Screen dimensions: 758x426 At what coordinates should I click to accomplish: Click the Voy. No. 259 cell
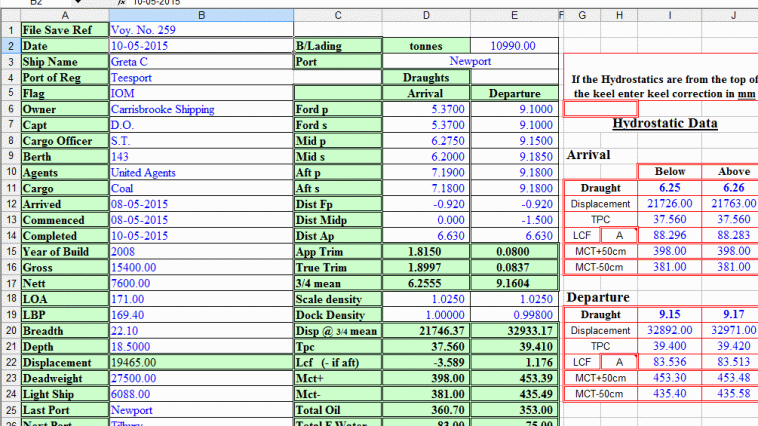point(200,30)
